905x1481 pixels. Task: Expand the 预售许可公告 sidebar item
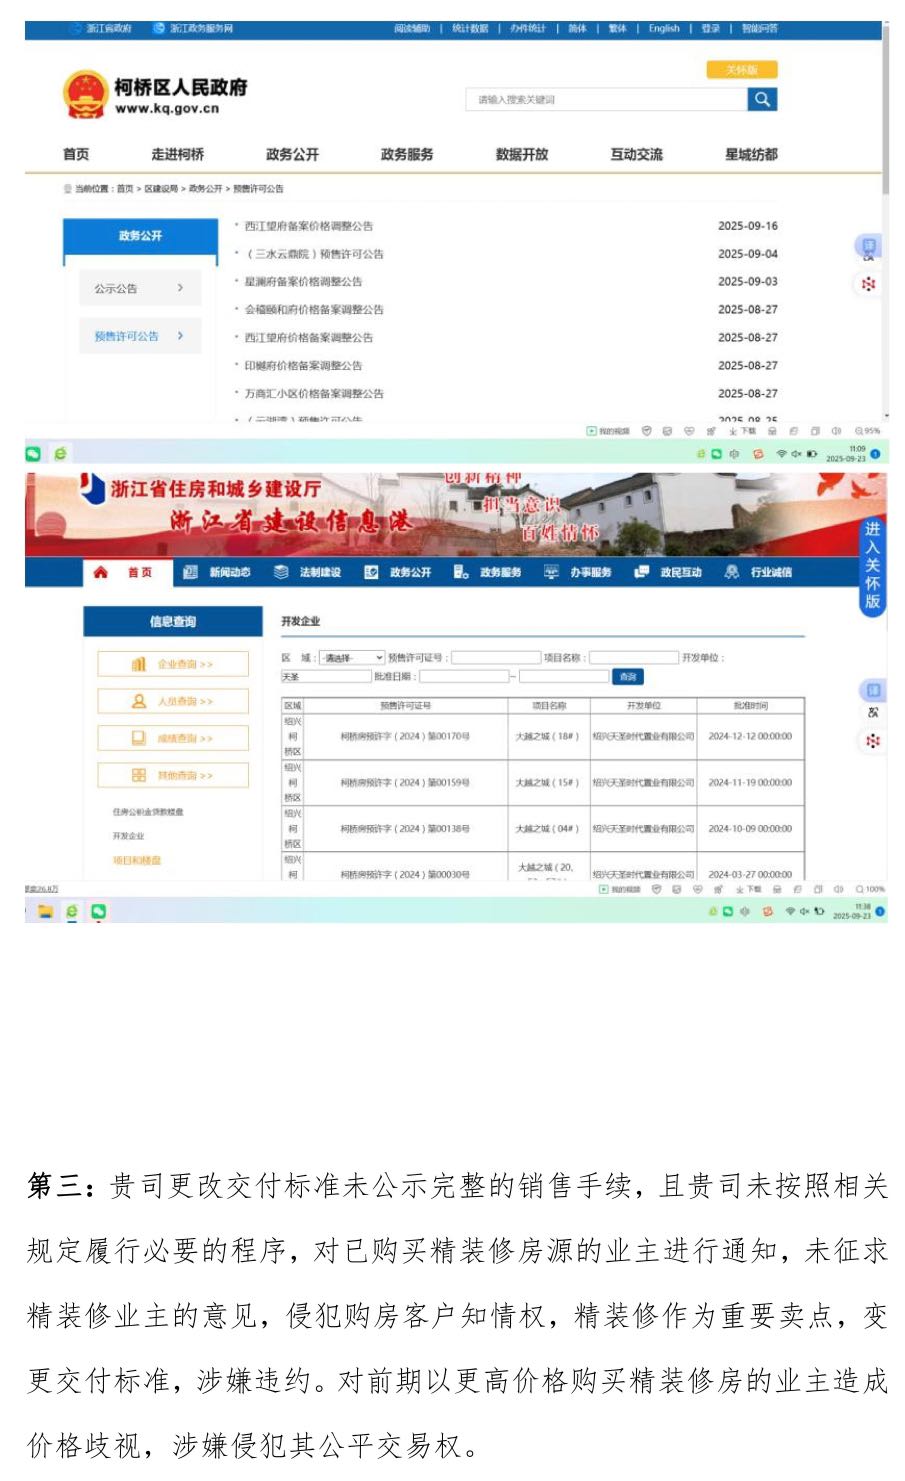pyautogui.click(x=140, y=336)
